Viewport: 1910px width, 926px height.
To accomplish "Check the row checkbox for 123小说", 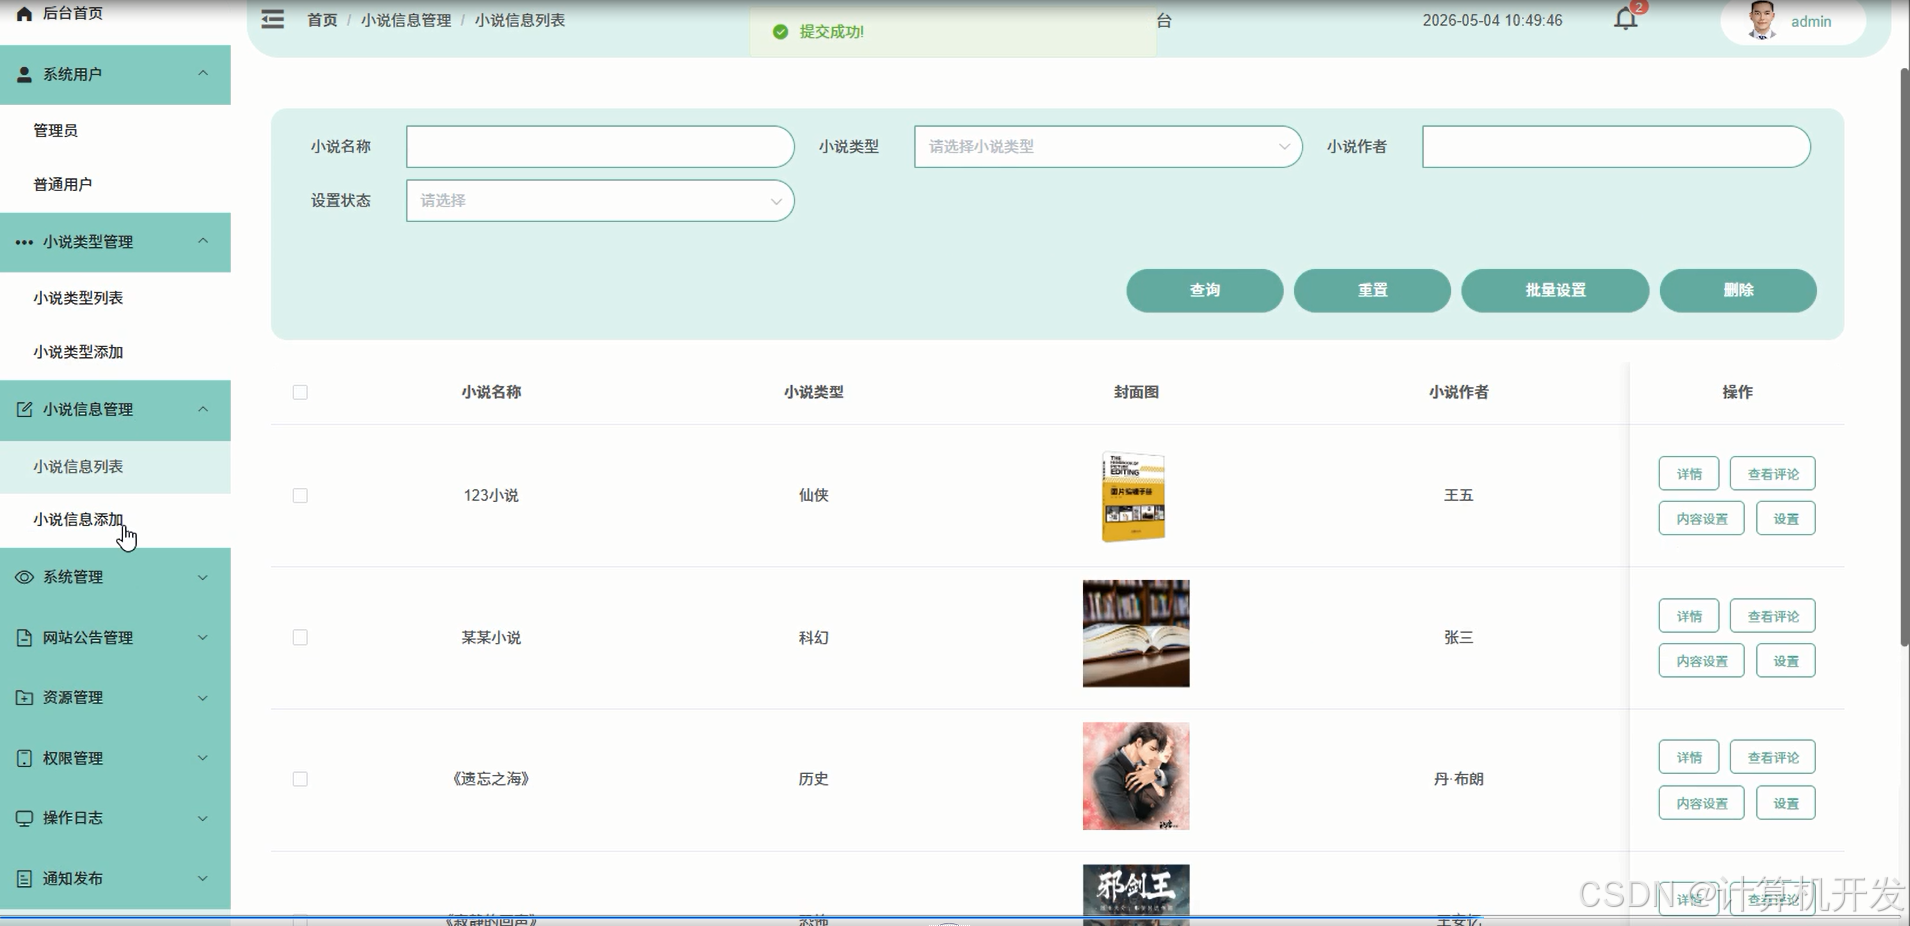I will (x=300, y=495).
